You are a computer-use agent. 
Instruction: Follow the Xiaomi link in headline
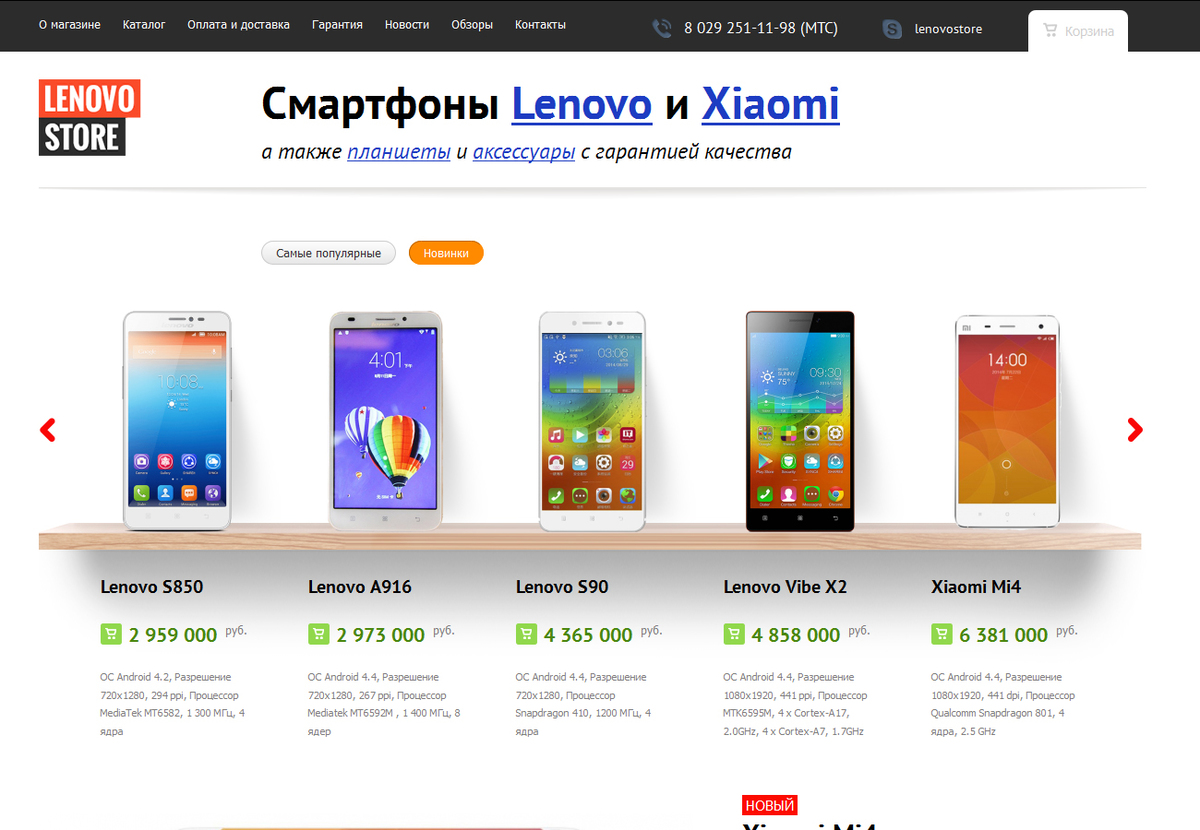[770, 103]
